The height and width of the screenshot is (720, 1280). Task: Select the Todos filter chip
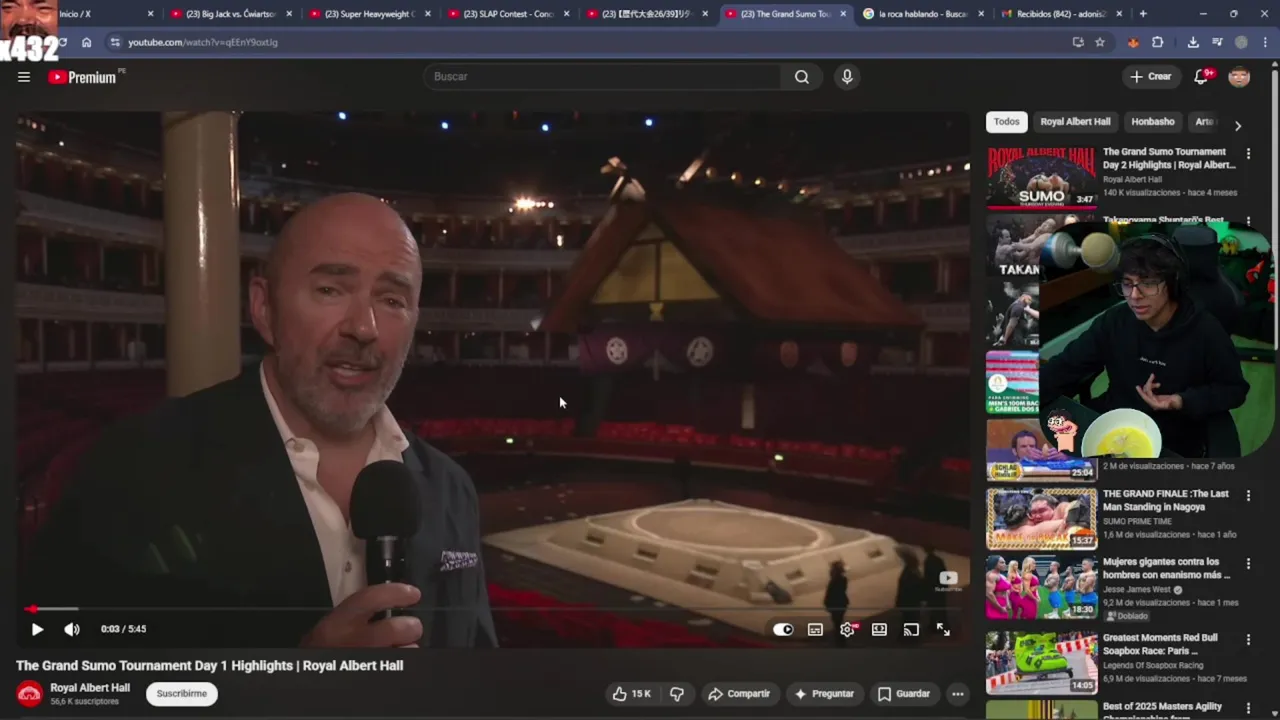pyautogui.click(x=1007, y=122)
